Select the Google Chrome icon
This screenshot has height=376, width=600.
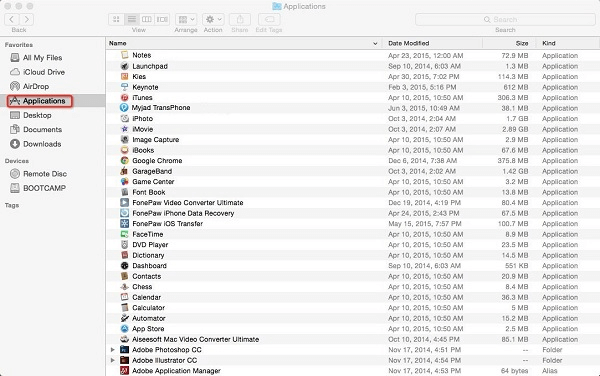(124, 161)
